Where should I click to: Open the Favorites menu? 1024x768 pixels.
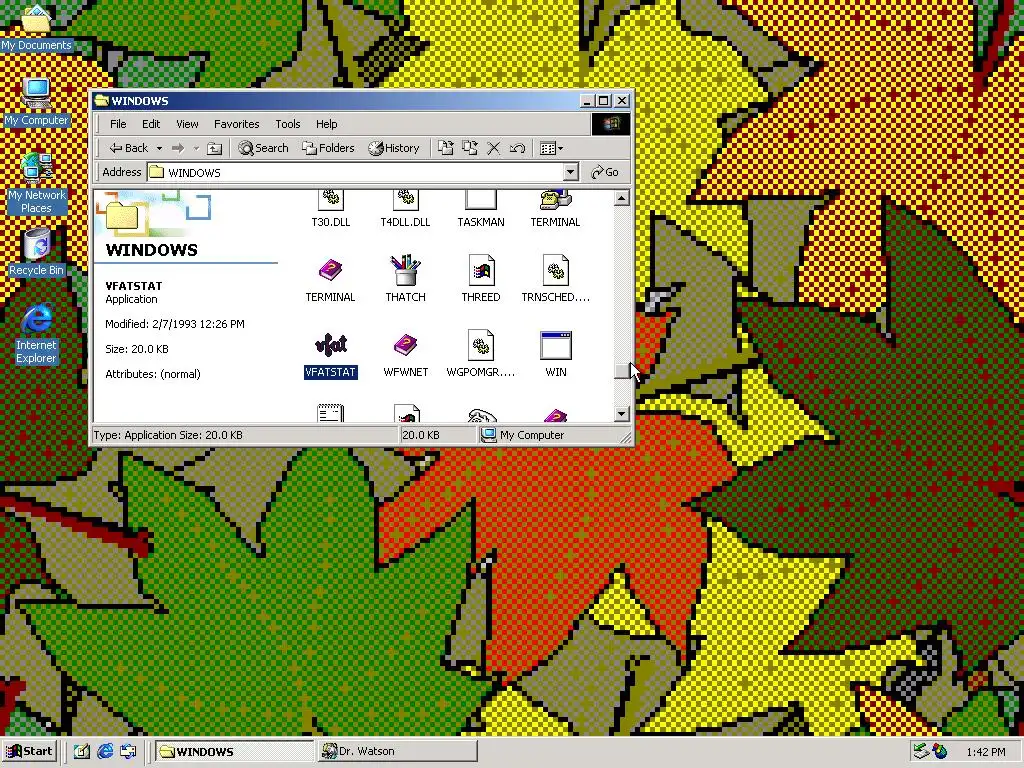coord(236,124)
